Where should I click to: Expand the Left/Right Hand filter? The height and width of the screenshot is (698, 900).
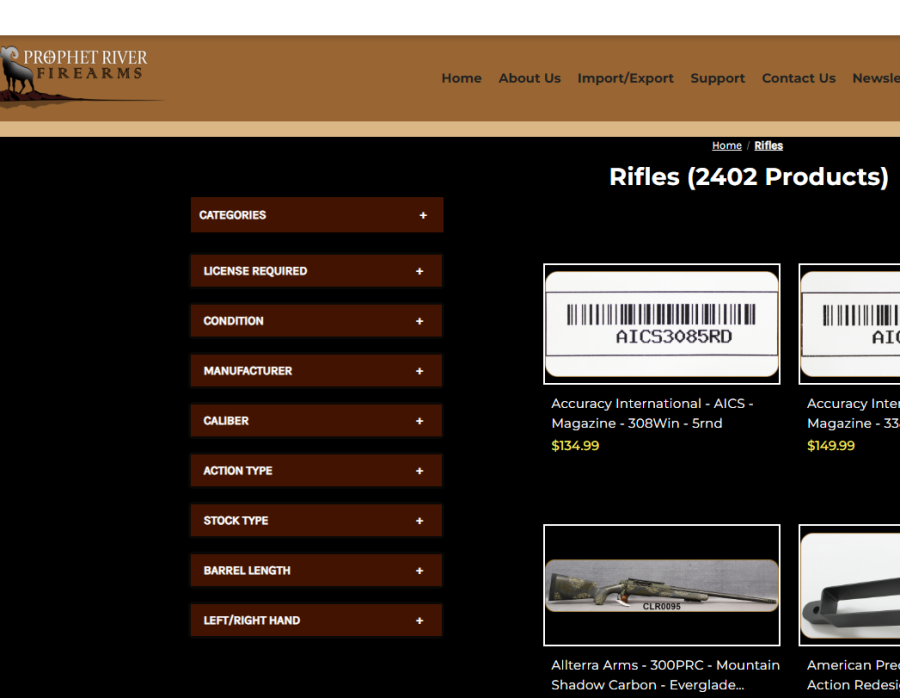[316, 621]
